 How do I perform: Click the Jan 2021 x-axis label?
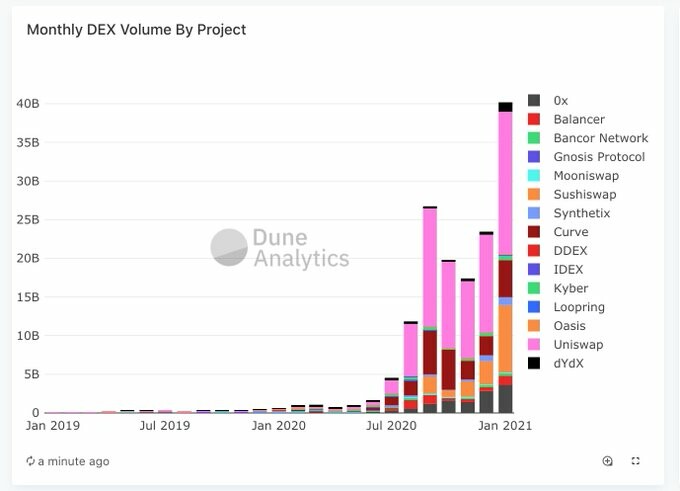[x=505, y=426]
